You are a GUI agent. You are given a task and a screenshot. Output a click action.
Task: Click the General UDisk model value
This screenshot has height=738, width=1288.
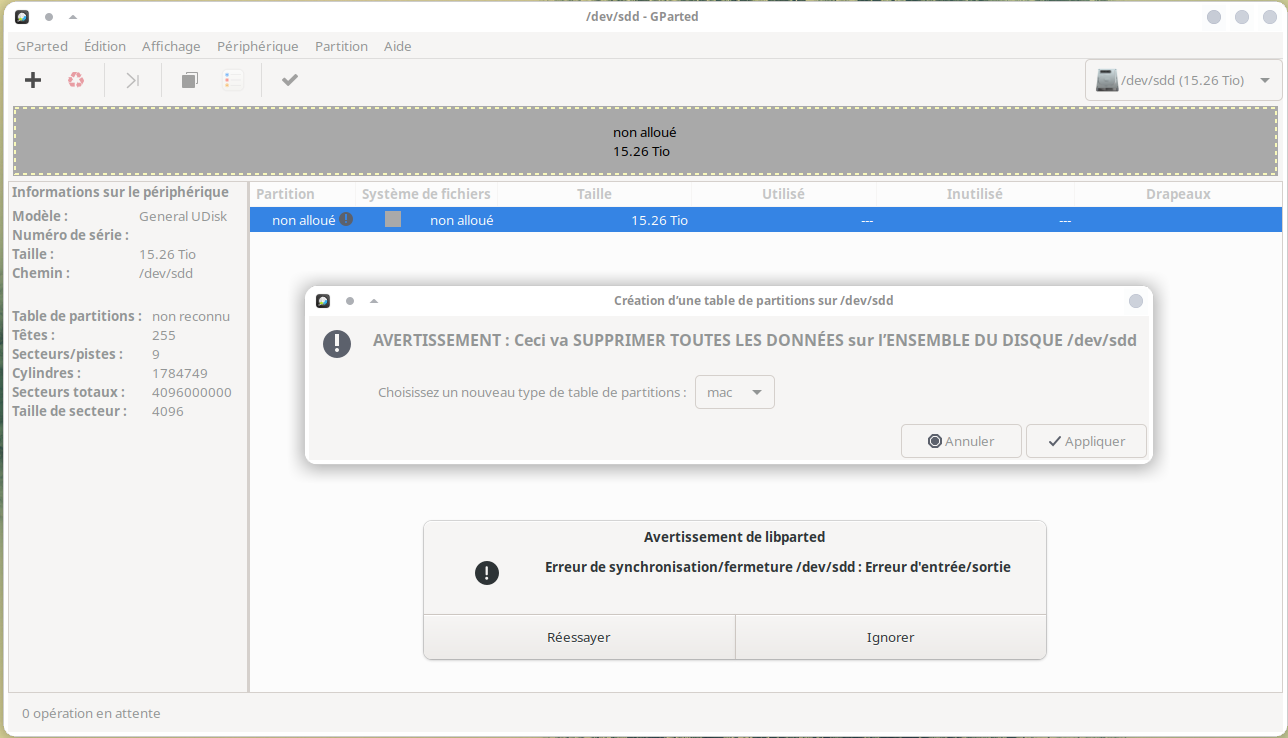coord(181,216)
